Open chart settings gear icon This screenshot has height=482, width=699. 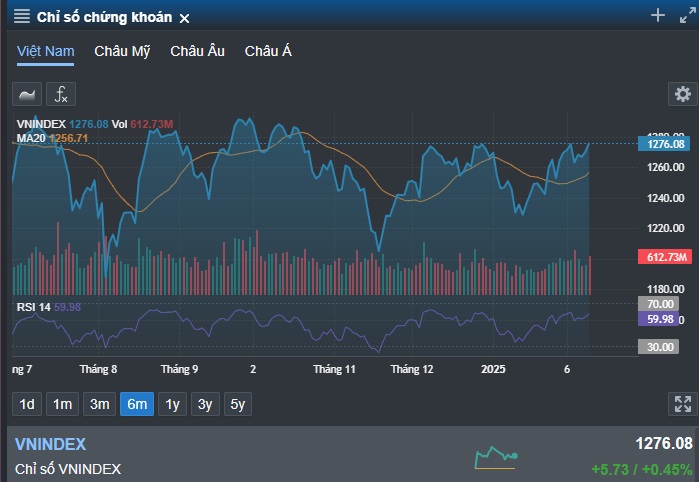tap(683, 94)
